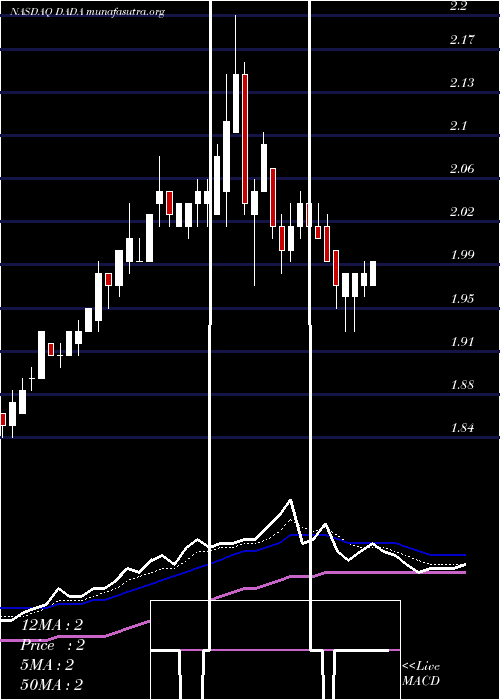500x700 pixels.
Task: Click the 1.88 price axis label
Action: coord(462,384)
